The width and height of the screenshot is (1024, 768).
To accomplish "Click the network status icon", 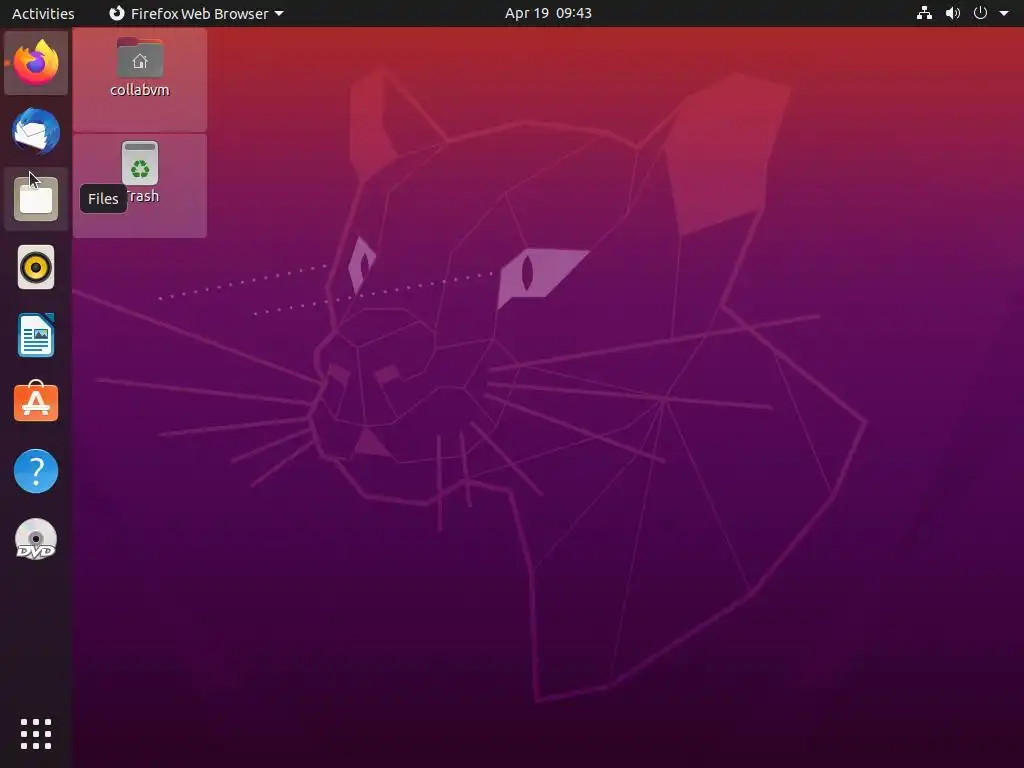I will click(924, 13).
